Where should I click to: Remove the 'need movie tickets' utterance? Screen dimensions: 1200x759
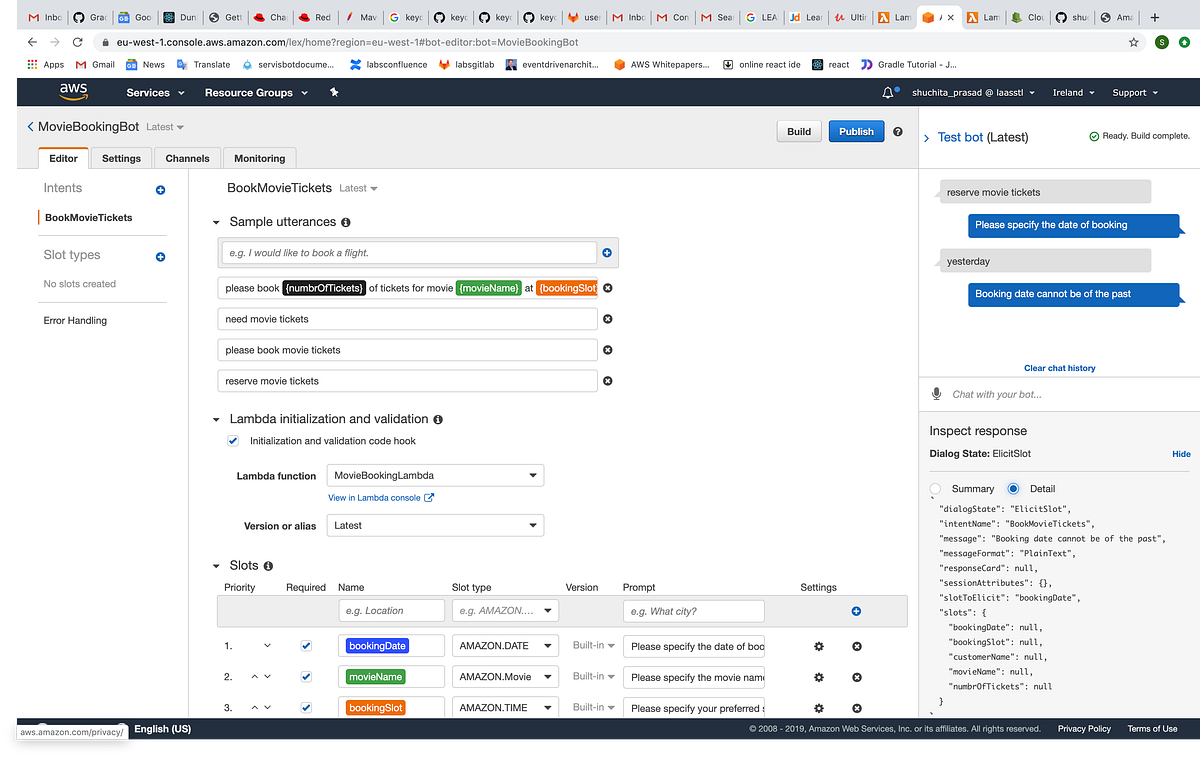click(x=607, y=318)
